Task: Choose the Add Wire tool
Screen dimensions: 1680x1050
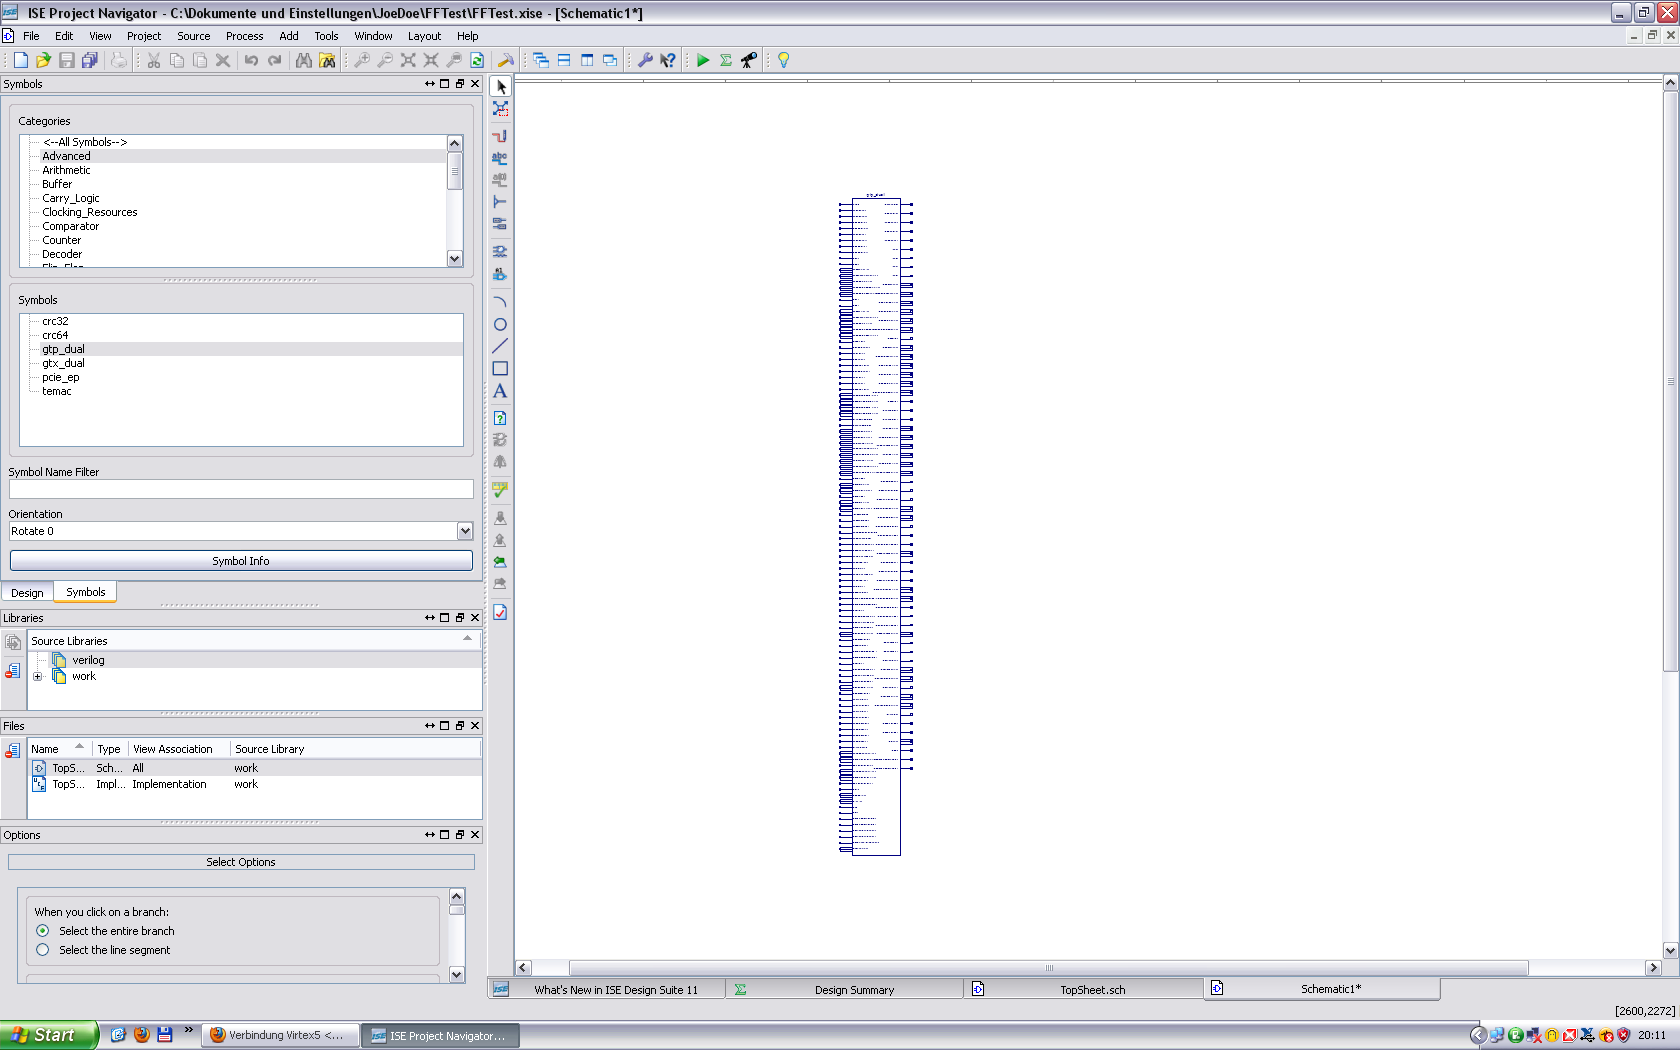Action: click(500, 136)
